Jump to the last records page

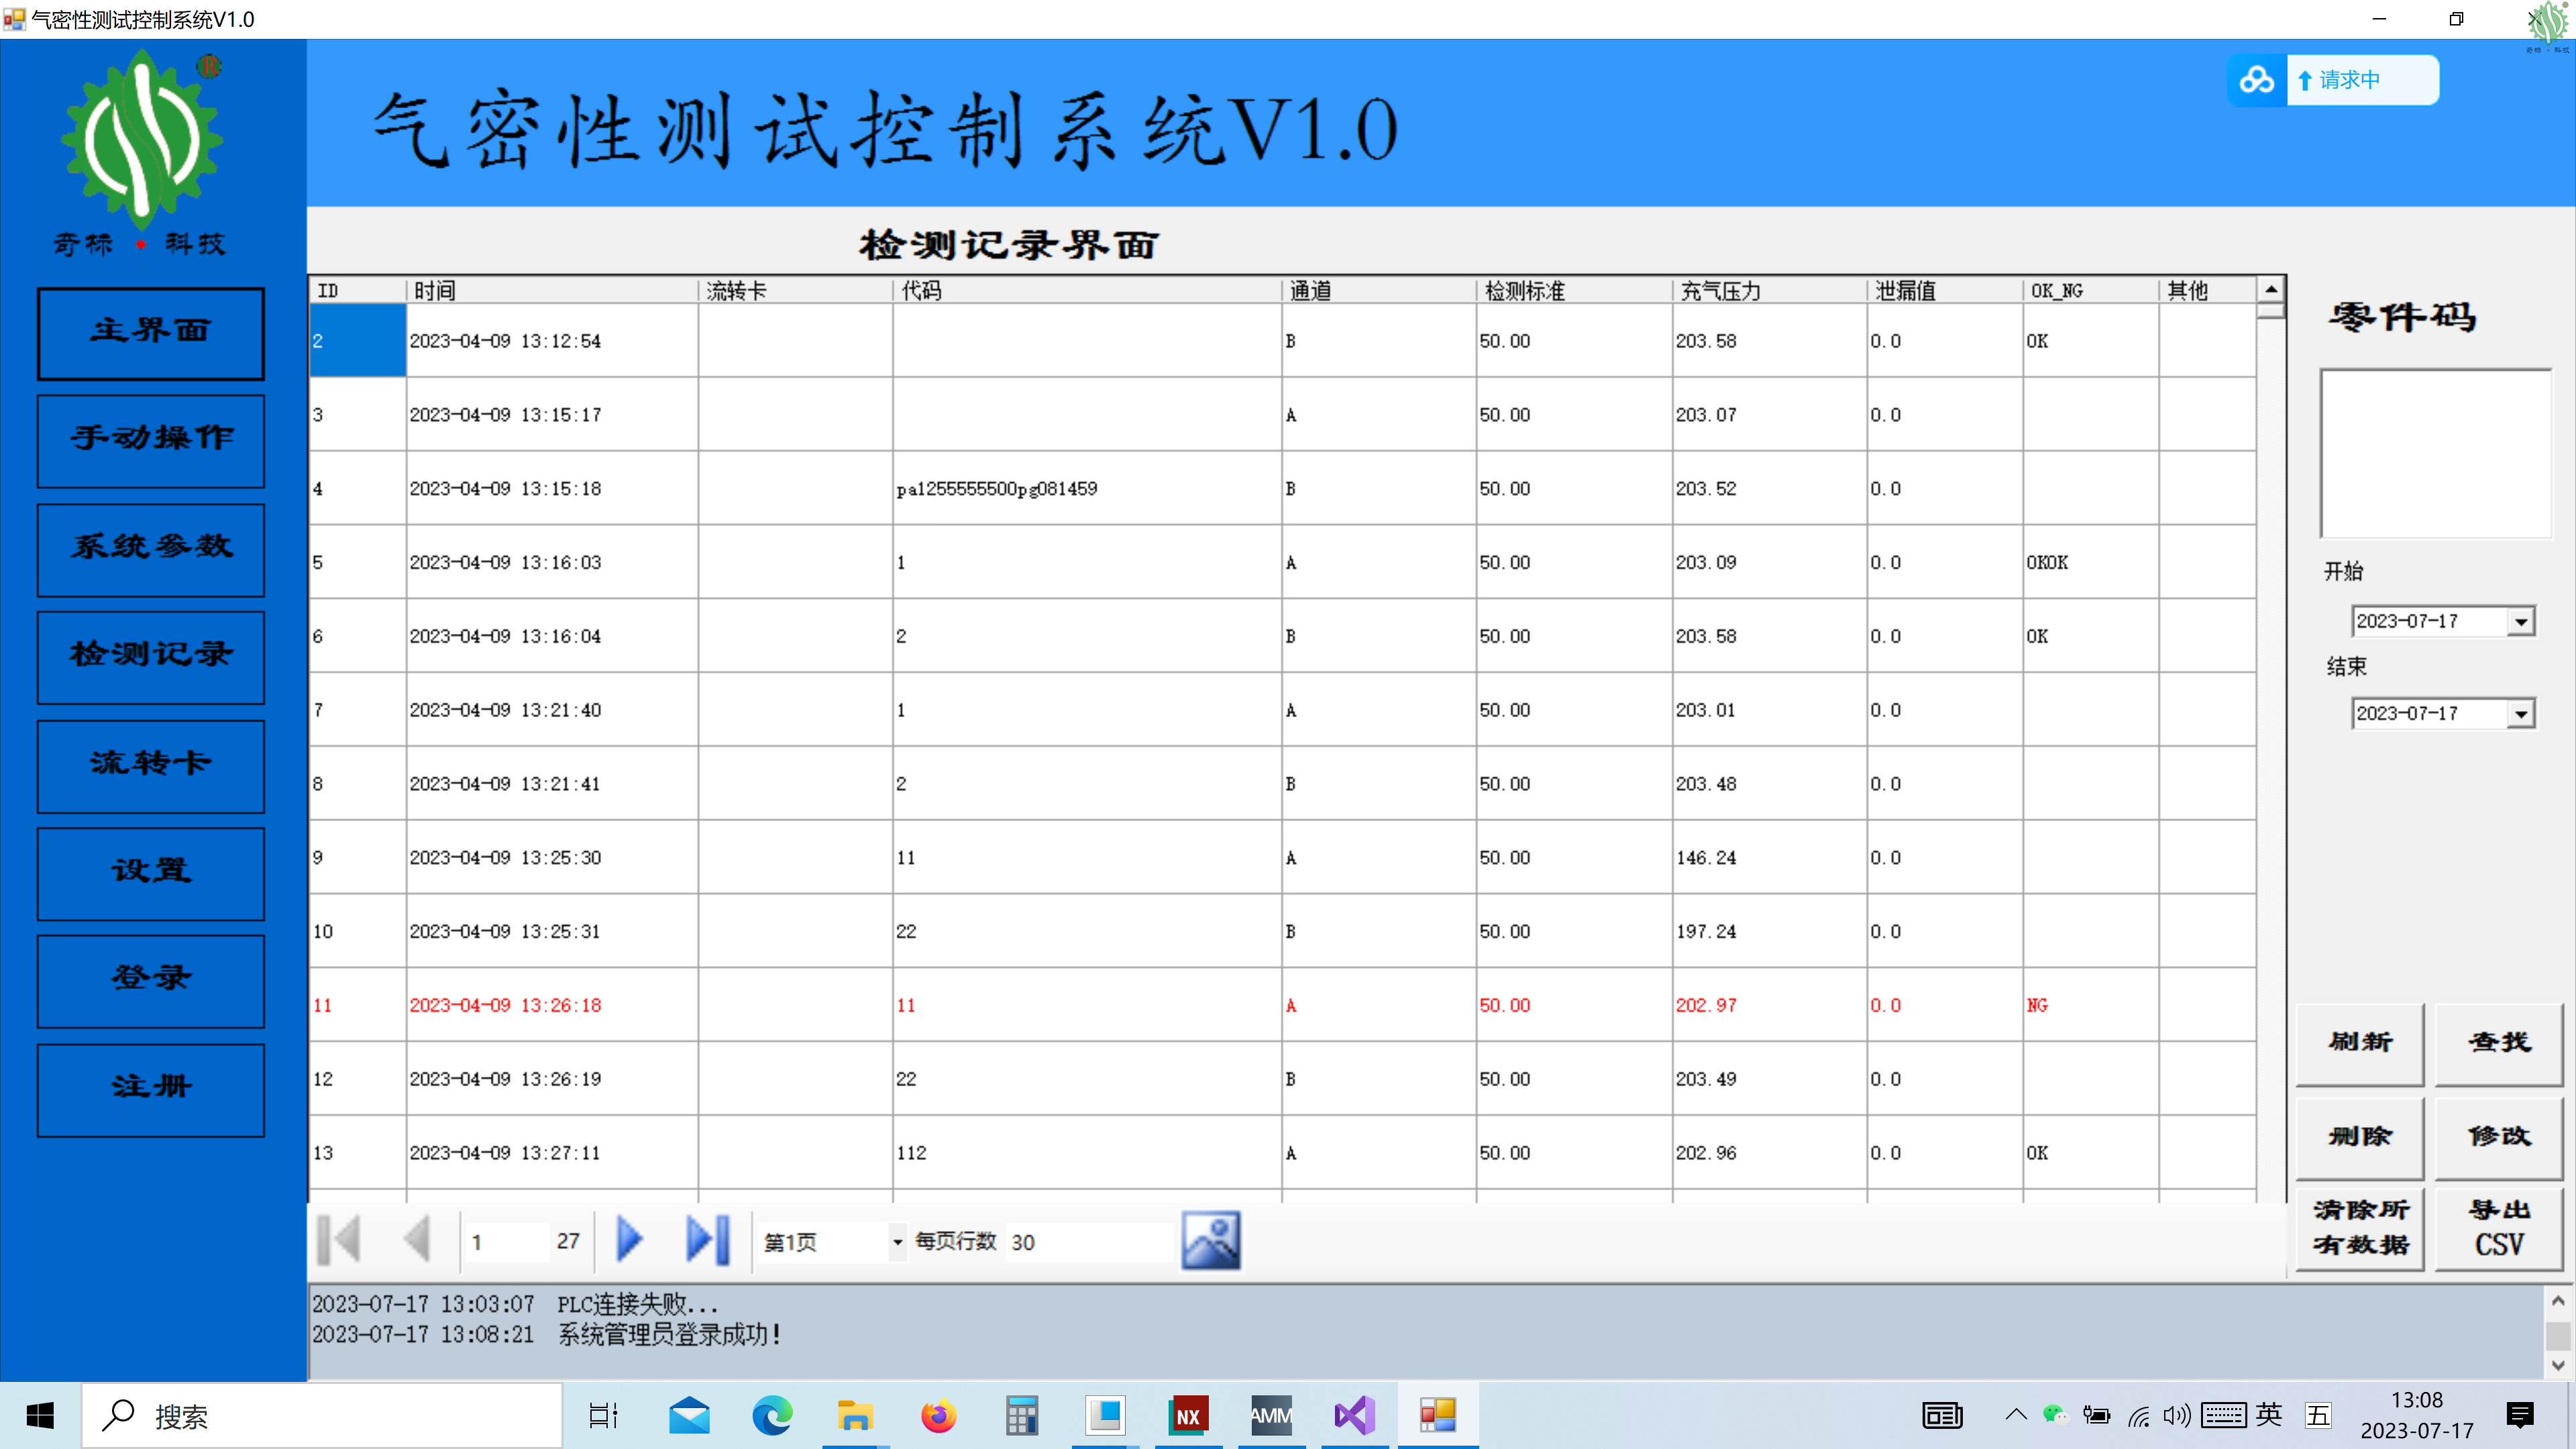(707, 1240)
